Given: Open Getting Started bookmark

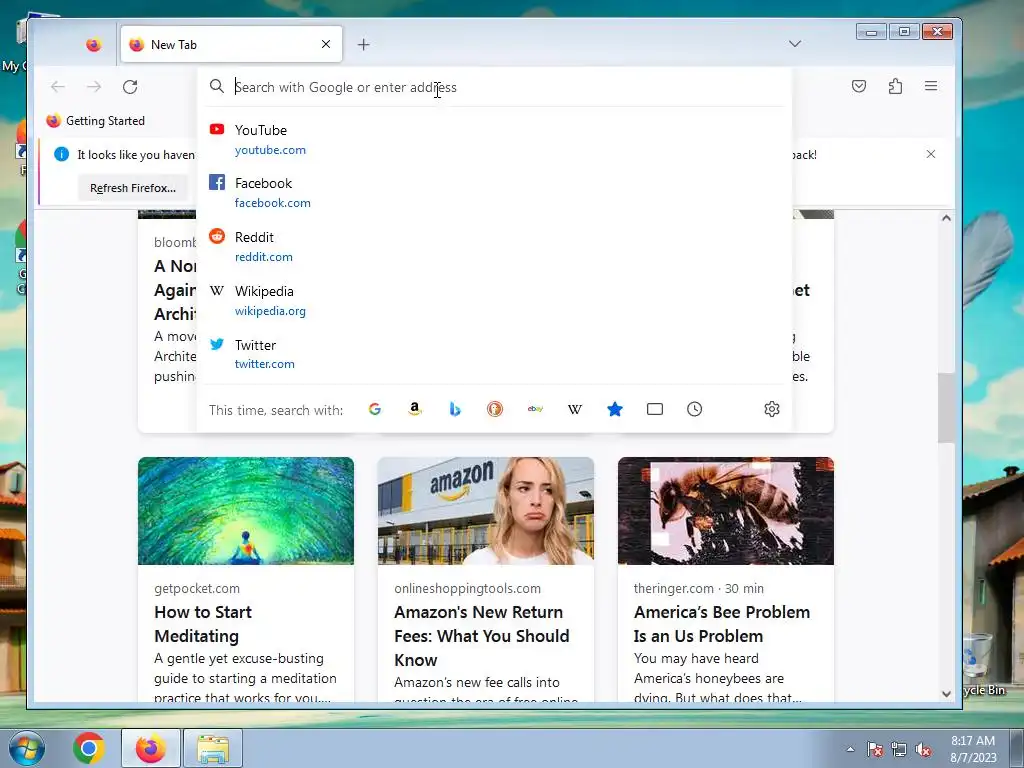Looking at the screenshot, I should coord(96,121).
